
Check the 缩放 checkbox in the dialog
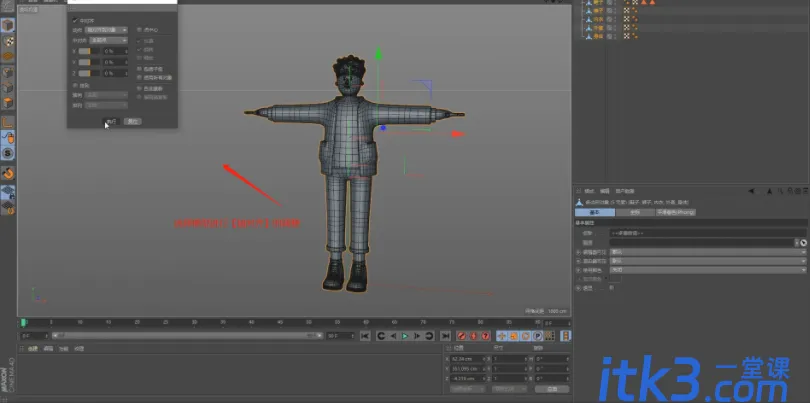[x=139, y=58]
